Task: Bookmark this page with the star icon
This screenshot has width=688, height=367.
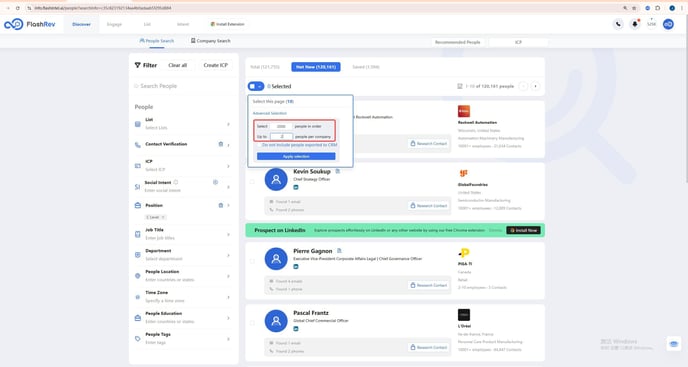Action: pyautogui.click(x=634, y=8)
